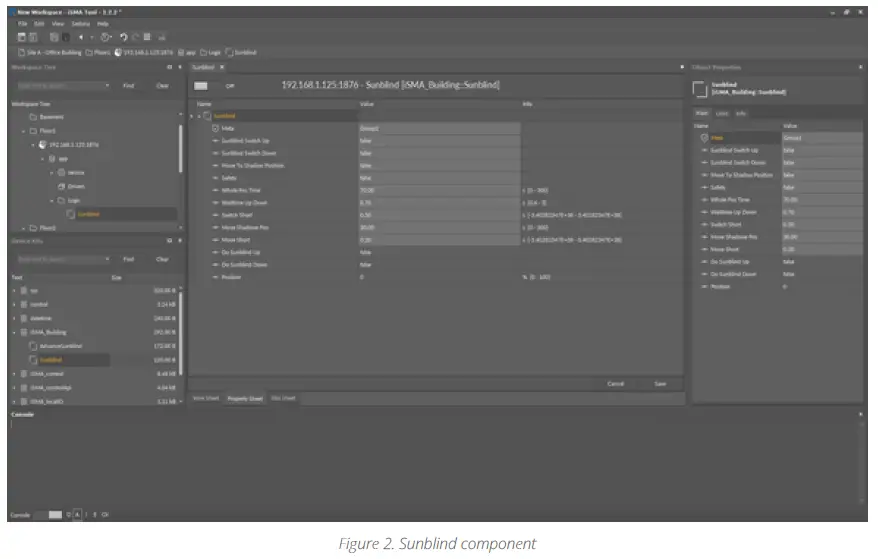This screenshot has width=878, height=559.
Task: Click Find in the Workspace Tree panel
Action: click(129, 86)
